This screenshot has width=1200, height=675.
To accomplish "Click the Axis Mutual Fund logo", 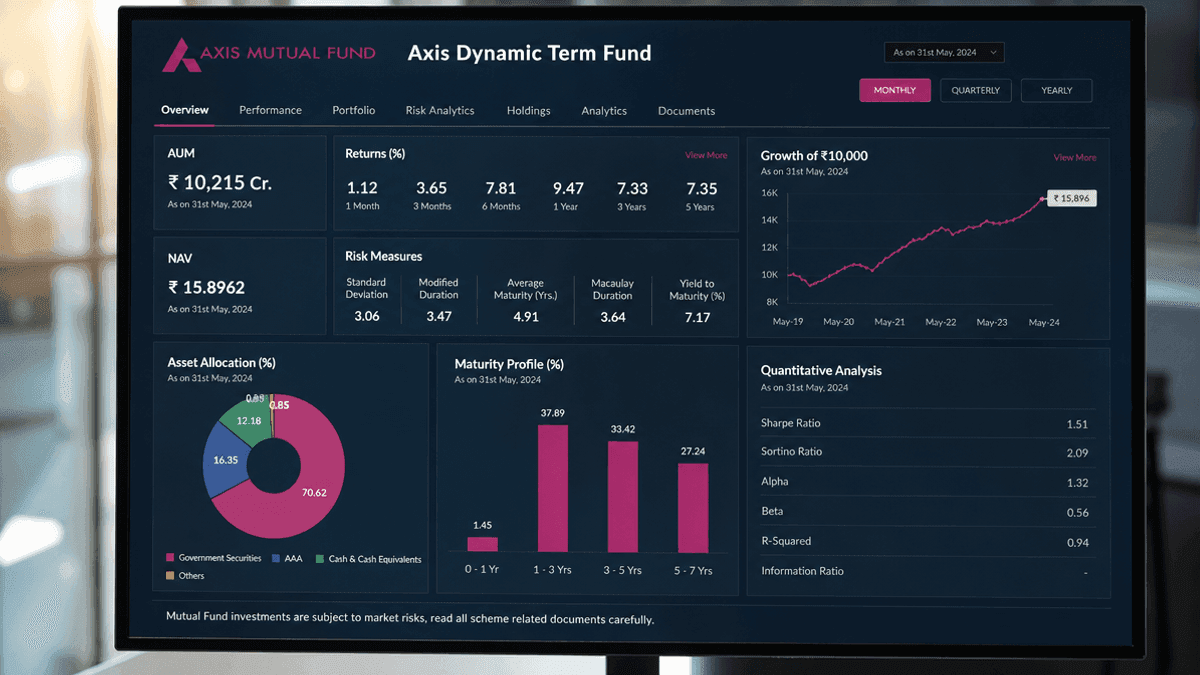I will 269,53.
